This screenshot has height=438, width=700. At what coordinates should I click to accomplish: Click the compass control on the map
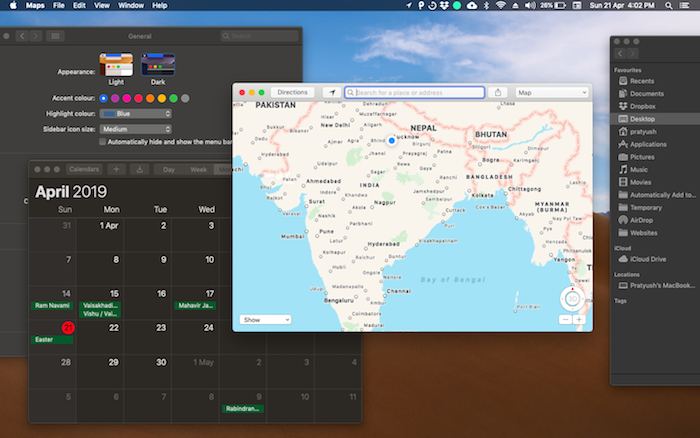coord(571,297)
